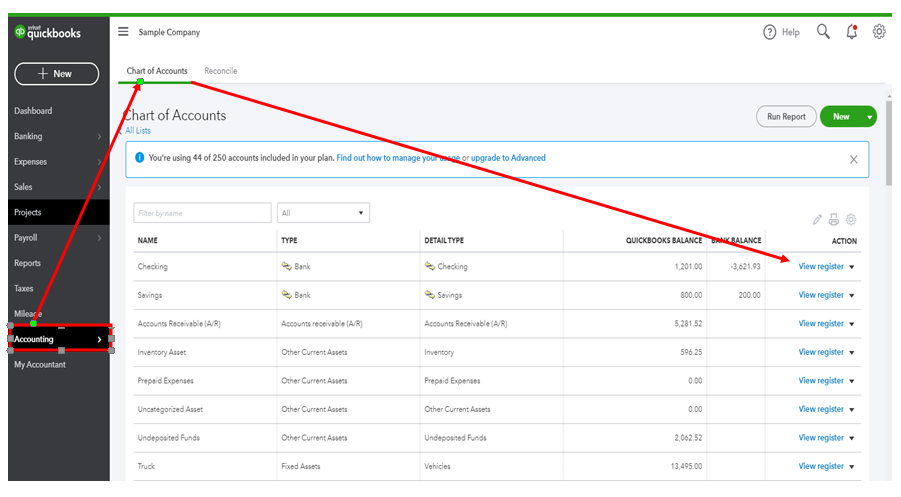Viewport: 901px width, 497px height.
Task: Expand the Payroll submenu chevron
Action: coord(99,238)
